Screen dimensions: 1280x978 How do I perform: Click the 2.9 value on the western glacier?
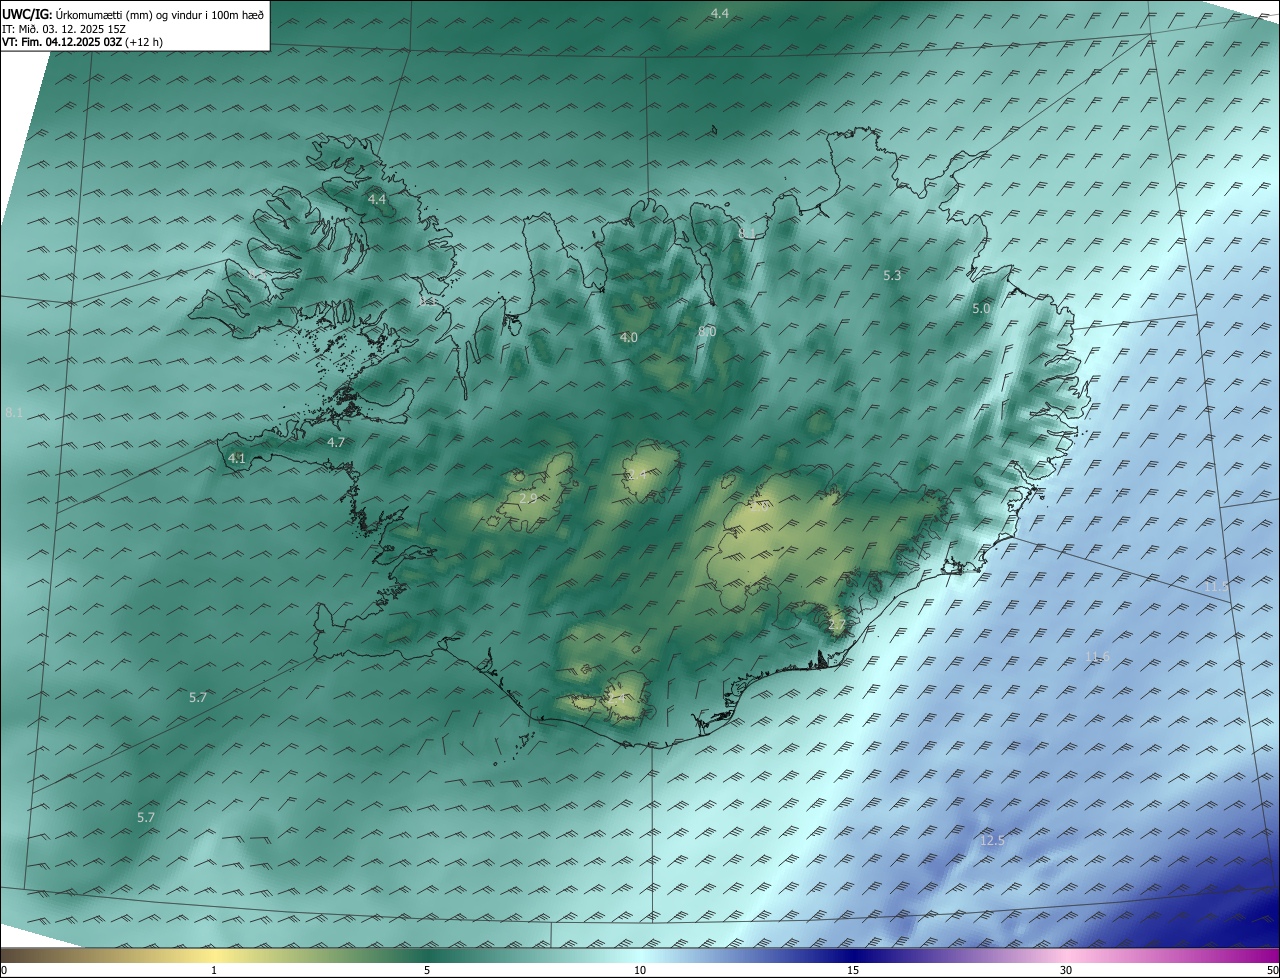(x=529, y=497)
